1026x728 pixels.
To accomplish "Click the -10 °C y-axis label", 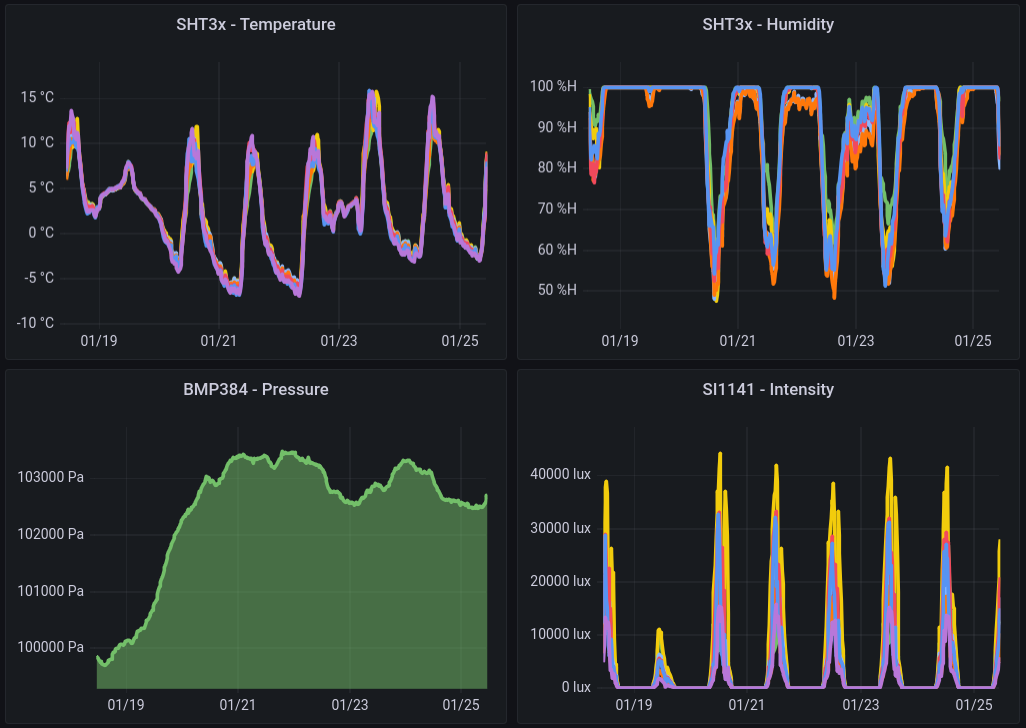I will pos(33,323).
